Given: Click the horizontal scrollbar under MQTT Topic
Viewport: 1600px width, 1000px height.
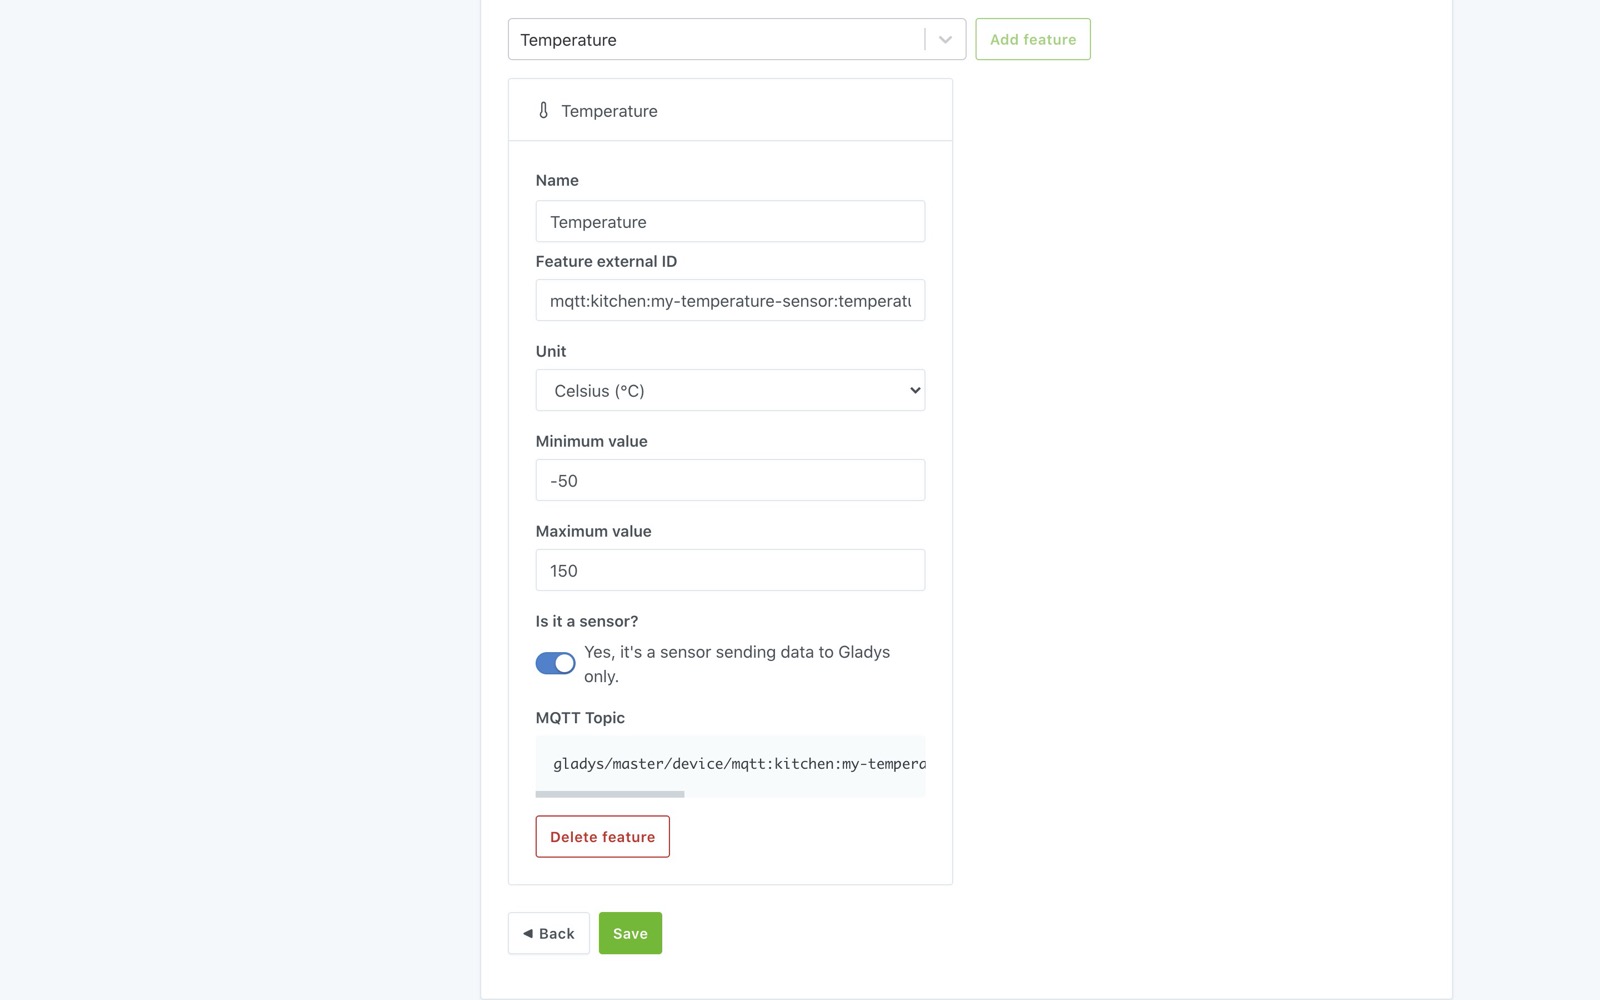Looking at the screenshot, I should [610, 794].
